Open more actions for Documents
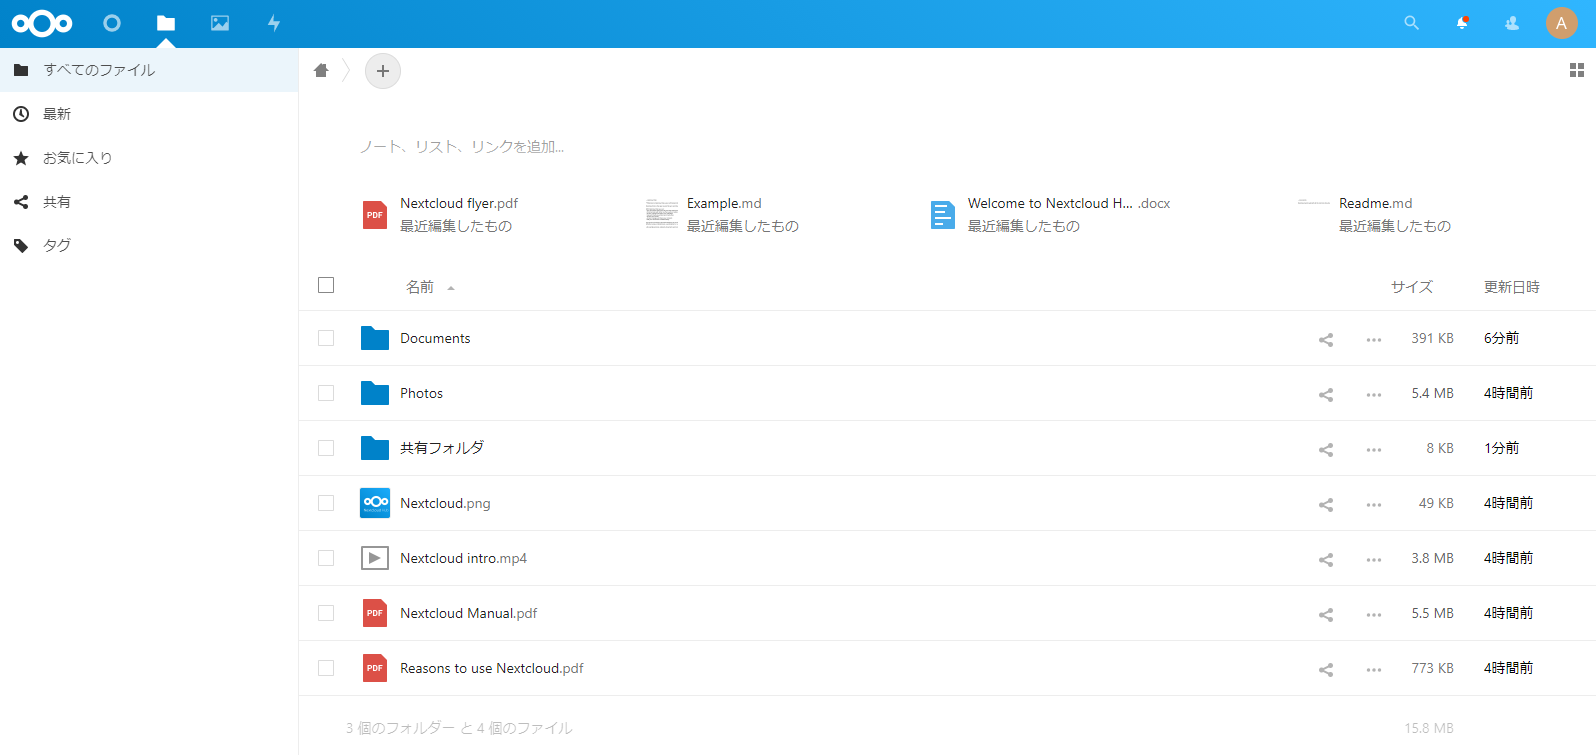The width and height of the screenshot is (1596, 755). coord(1374,340)
